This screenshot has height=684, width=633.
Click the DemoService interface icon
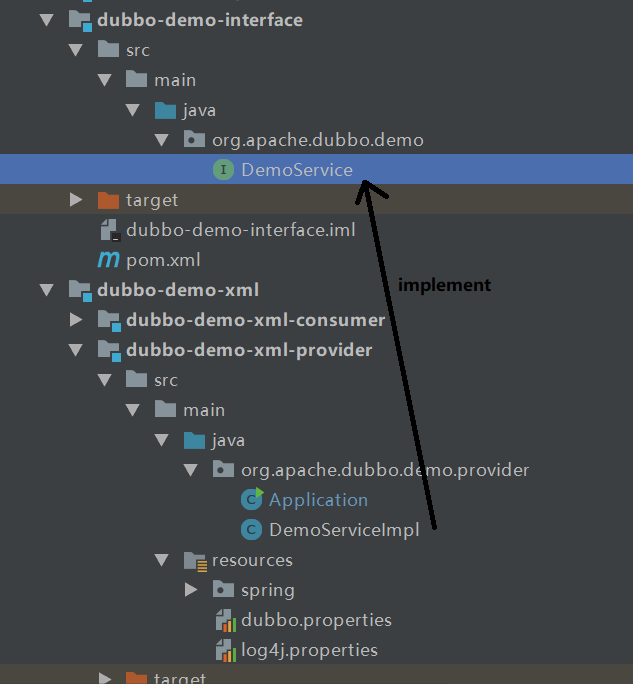pos(223,170)
